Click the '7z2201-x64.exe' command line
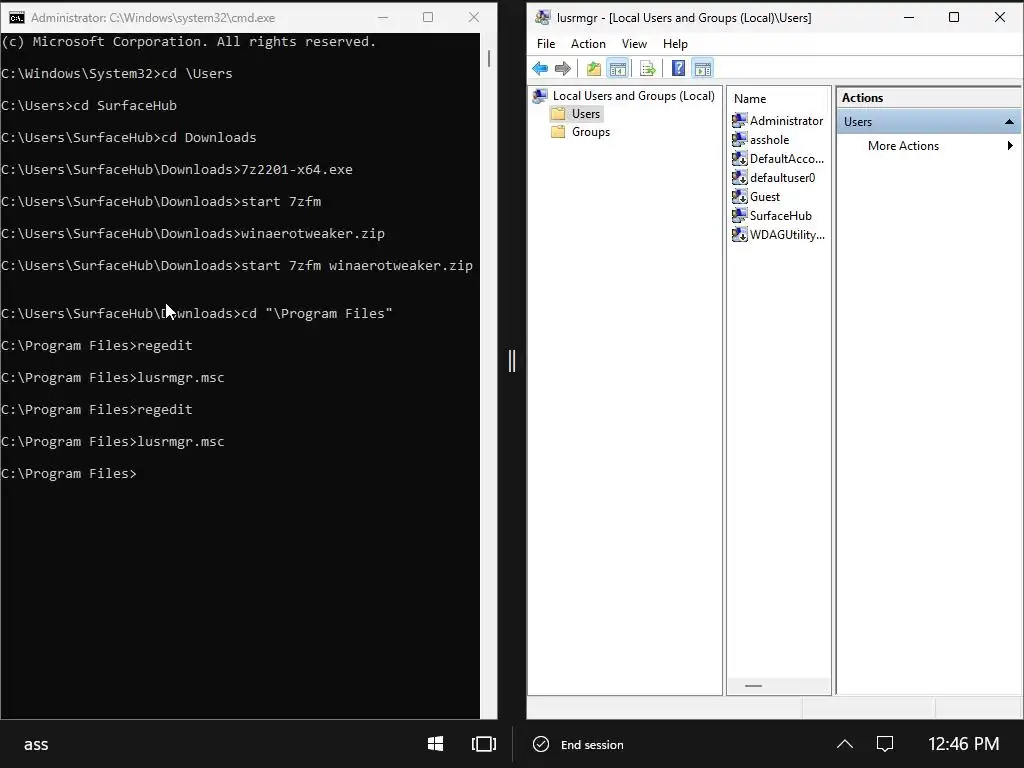The height and width of the screenshot is (768, 1024). pos(177,170)
